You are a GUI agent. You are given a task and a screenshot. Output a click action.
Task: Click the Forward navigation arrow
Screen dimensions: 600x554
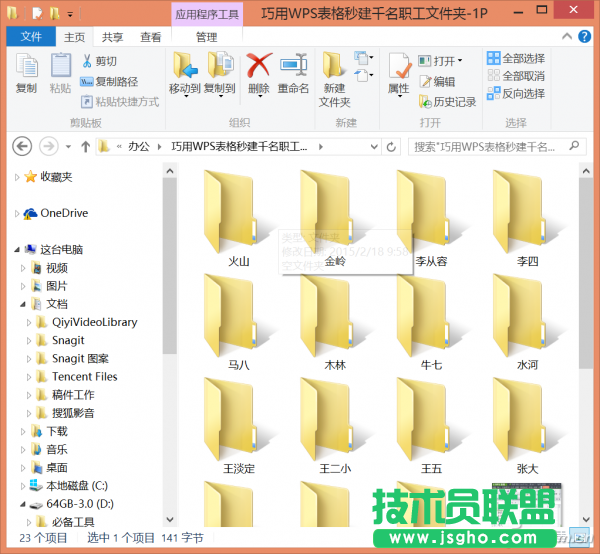tap(49, 146)
